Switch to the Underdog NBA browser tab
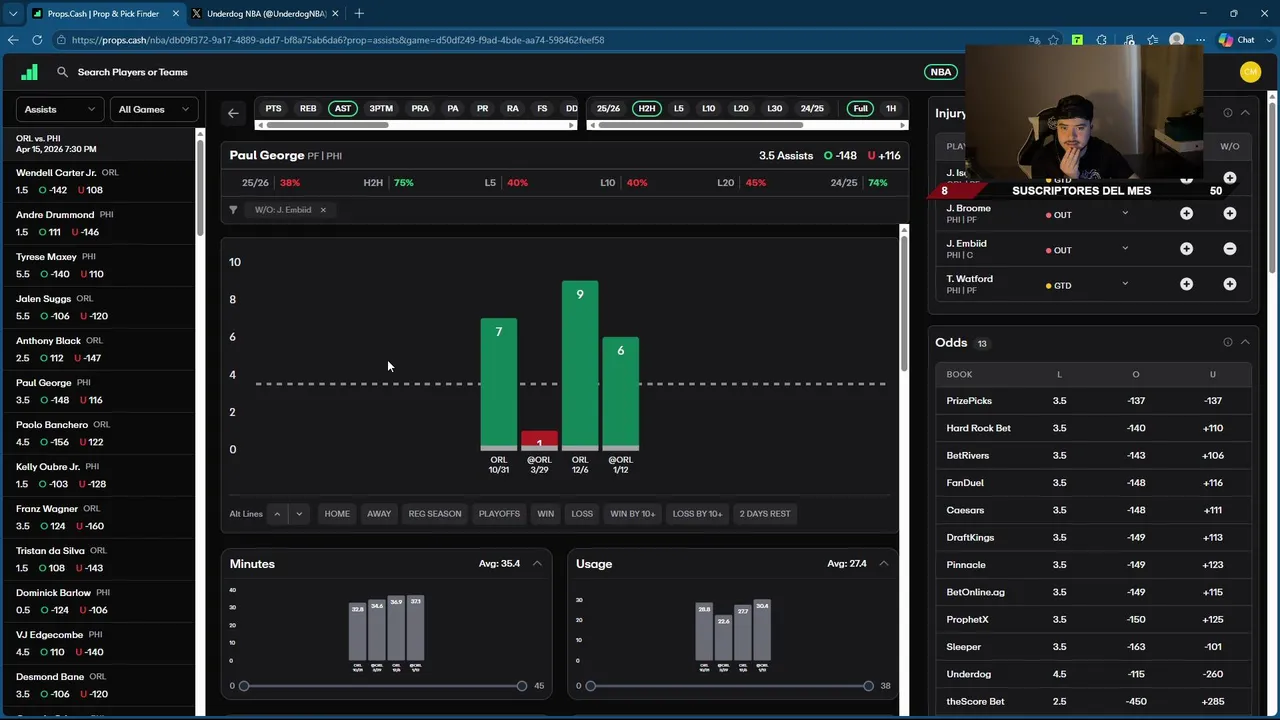1280x720 pixels. tap(264, 13)
